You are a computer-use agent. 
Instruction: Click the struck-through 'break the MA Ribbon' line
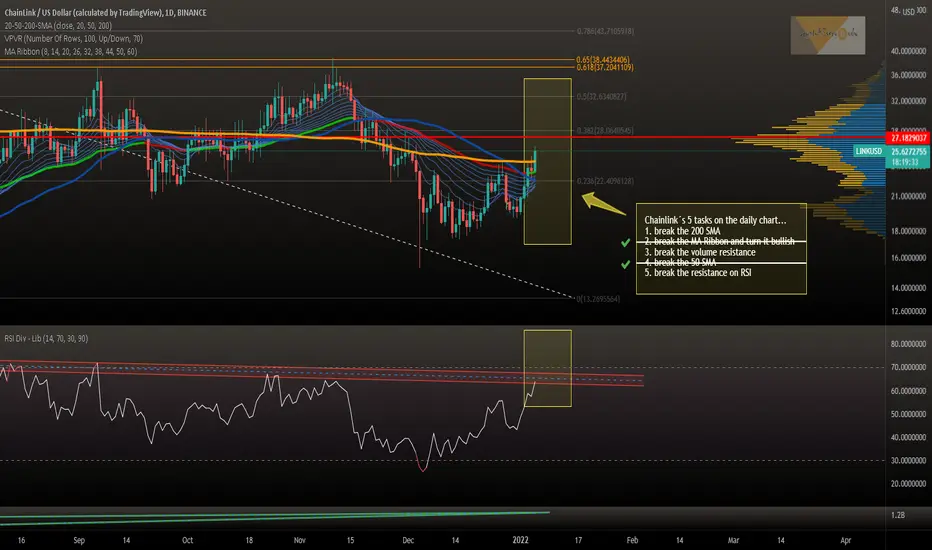coord(719,241)
